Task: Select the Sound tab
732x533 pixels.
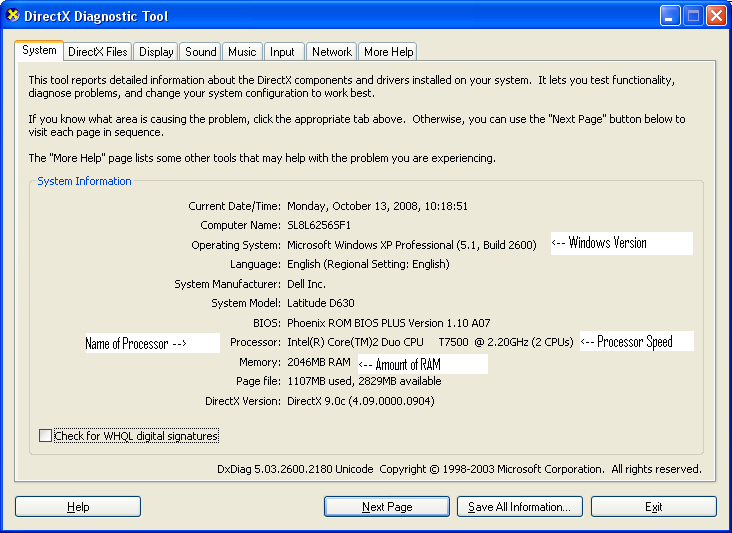Action: (x=201, y=52)
